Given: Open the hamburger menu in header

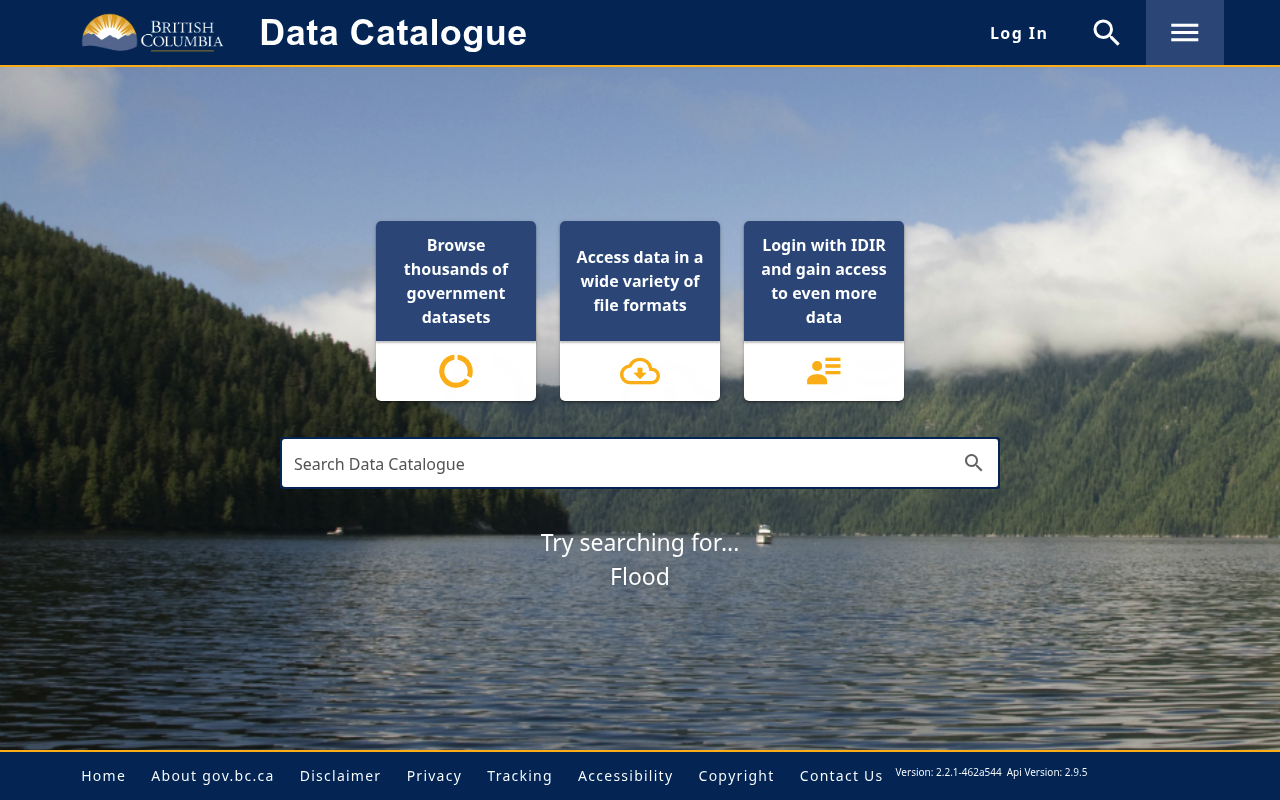Looking at the screenshot, I should pos(1185,33).
